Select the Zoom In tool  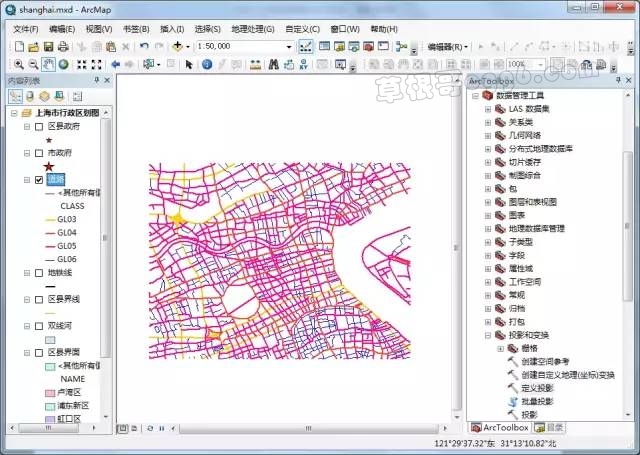coord(19,64)
